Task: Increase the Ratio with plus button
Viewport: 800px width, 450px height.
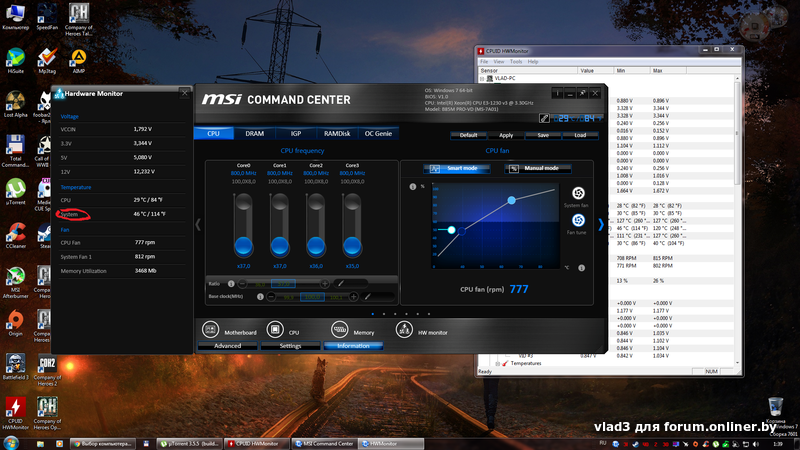Action: pyautogui.click(x=324, y=283)
